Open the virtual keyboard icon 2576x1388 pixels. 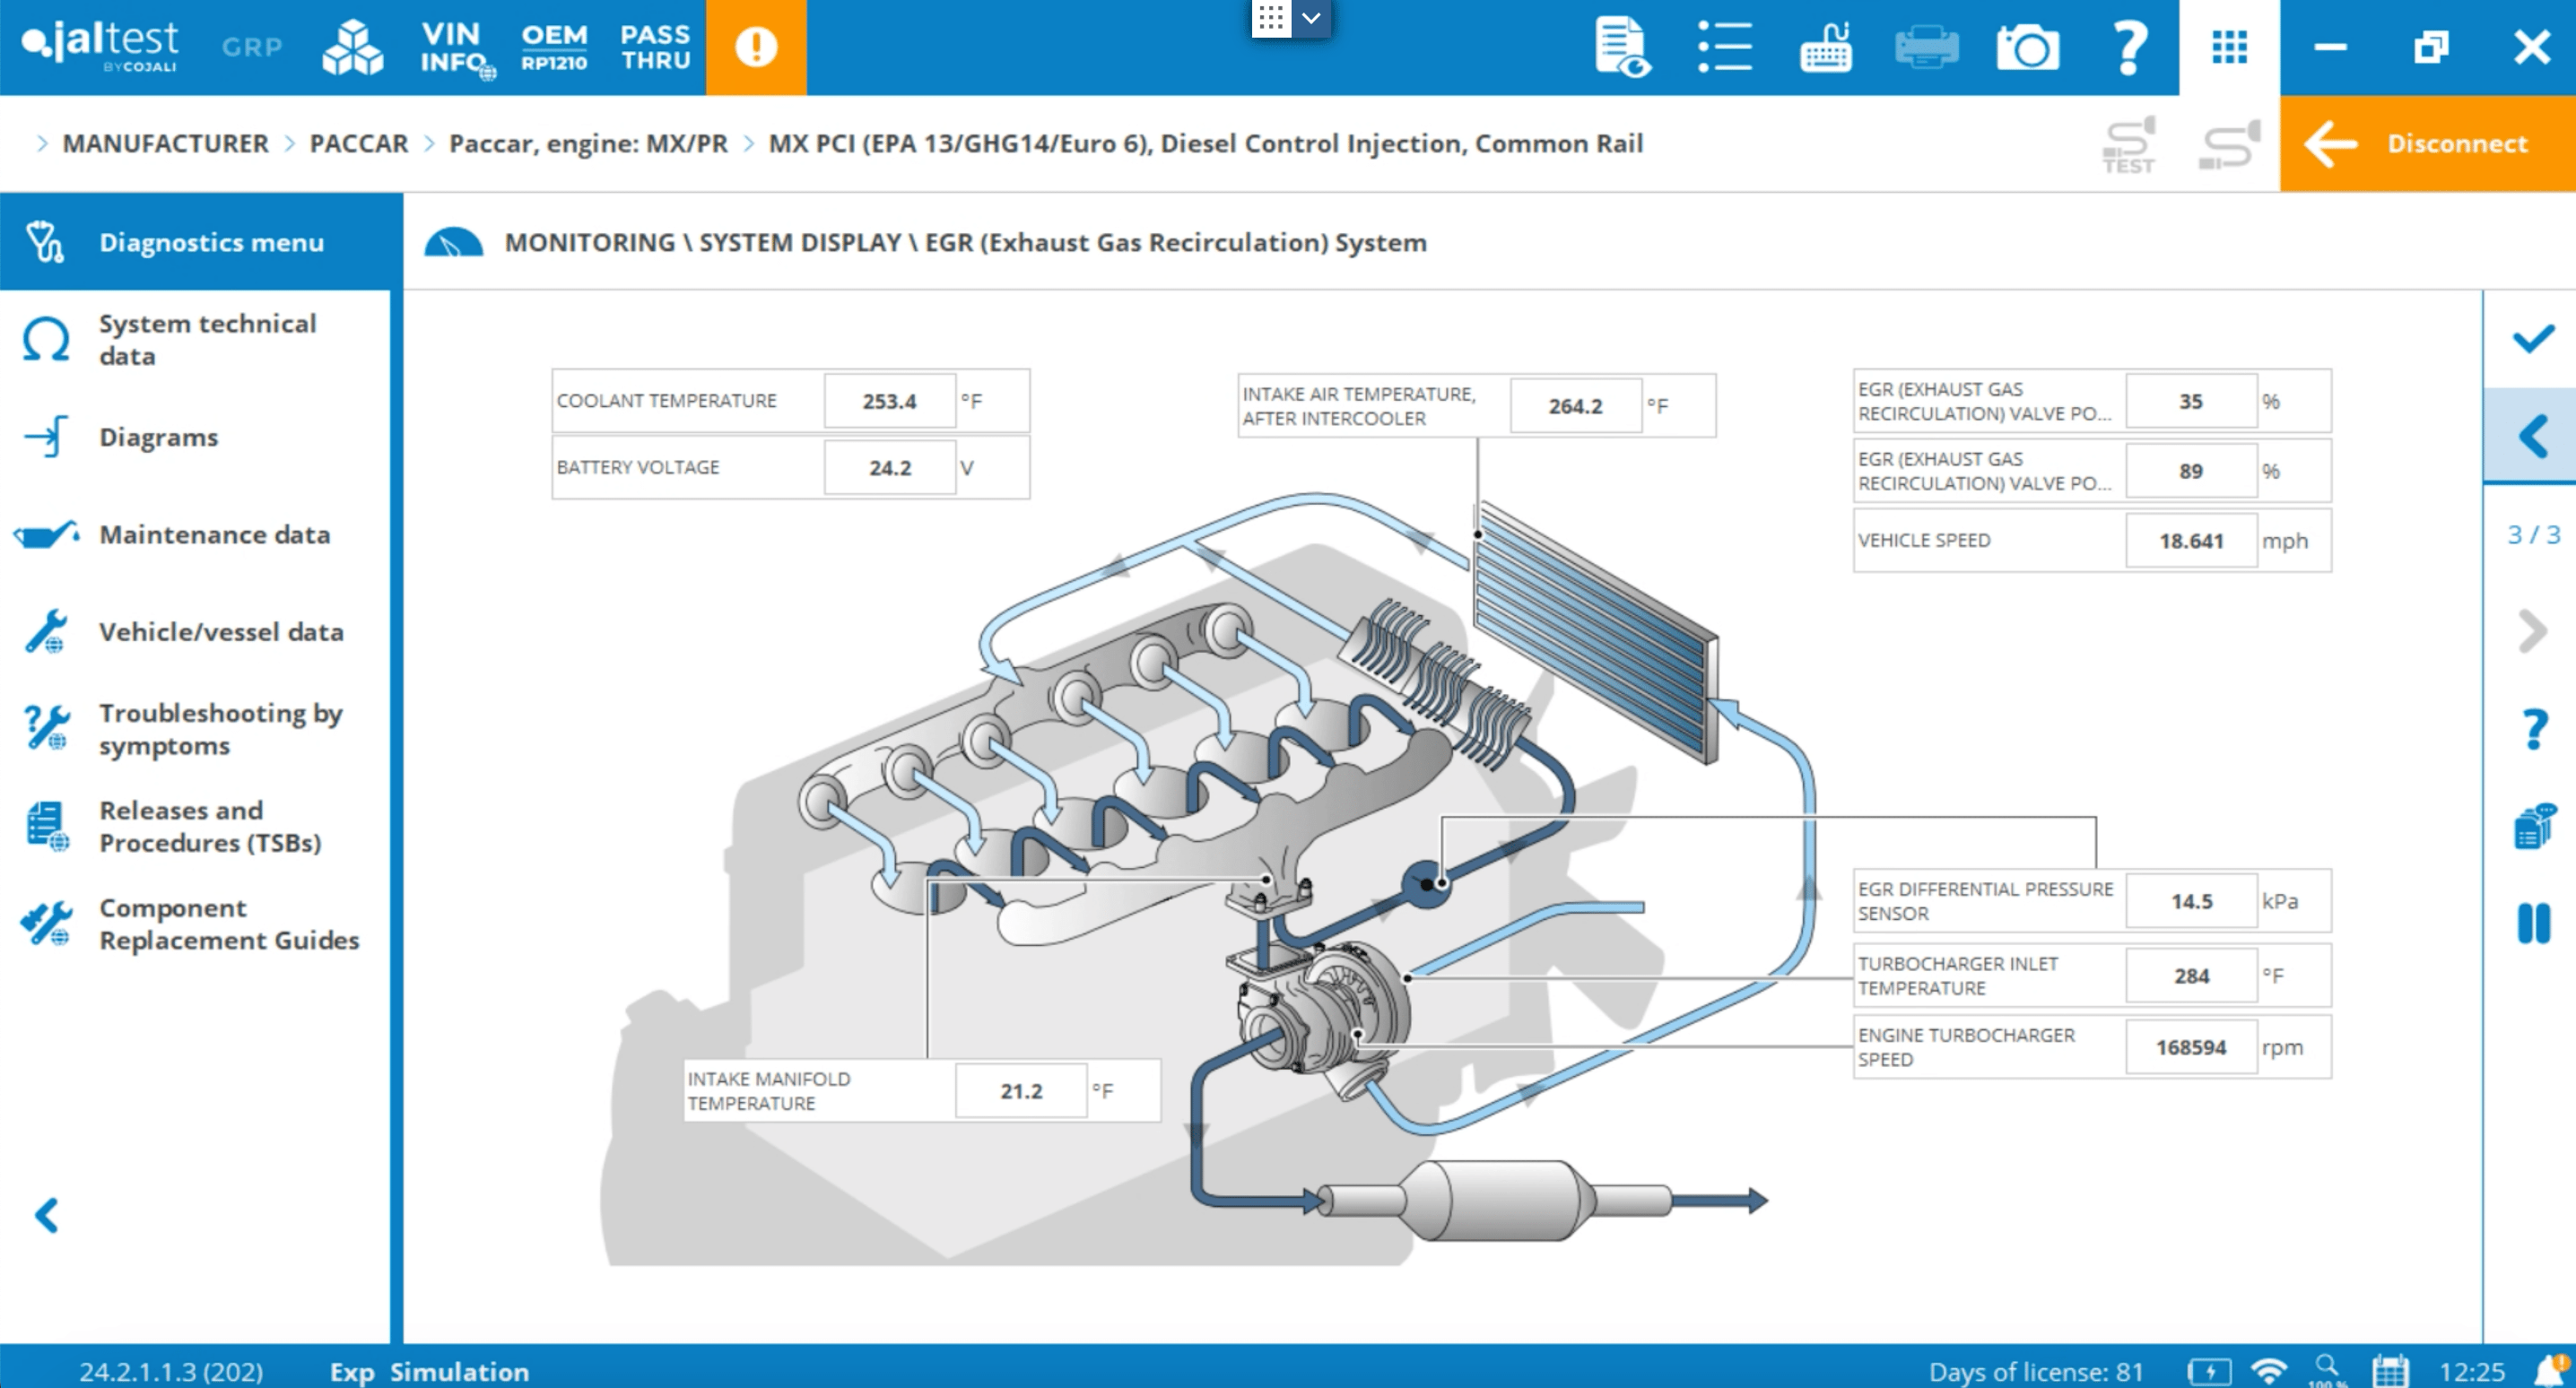1825,47
